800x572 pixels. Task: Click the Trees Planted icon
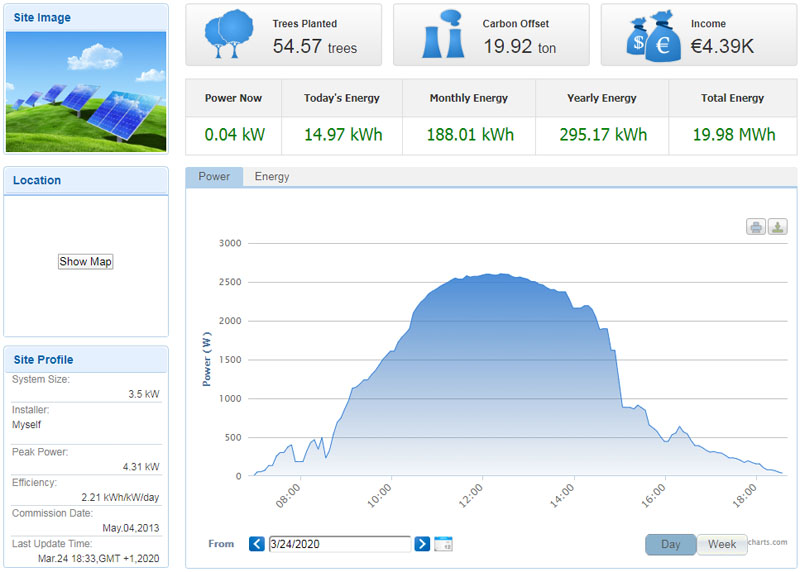point(227,35)
